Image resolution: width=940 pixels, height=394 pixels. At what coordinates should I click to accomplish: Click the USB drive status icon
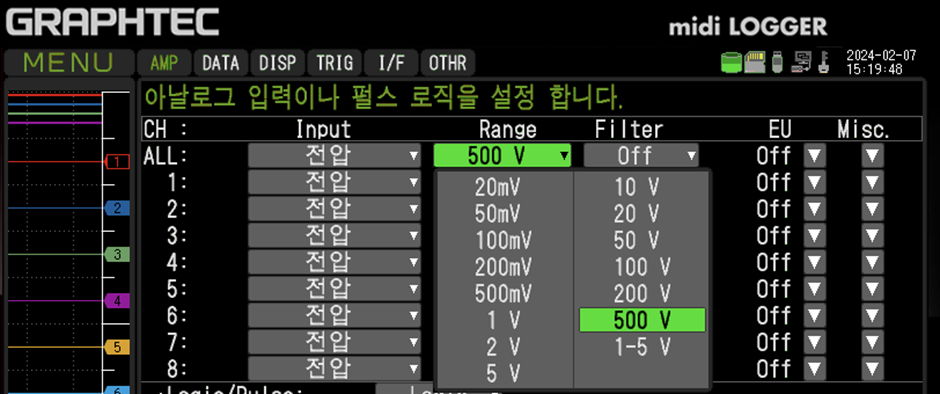pos(778,62)
